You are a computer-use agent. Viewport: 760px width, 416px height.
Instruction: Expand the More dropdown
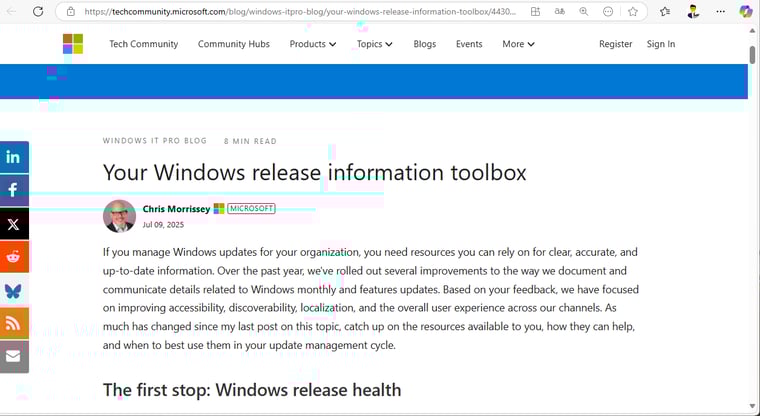[x=518, y=44]
